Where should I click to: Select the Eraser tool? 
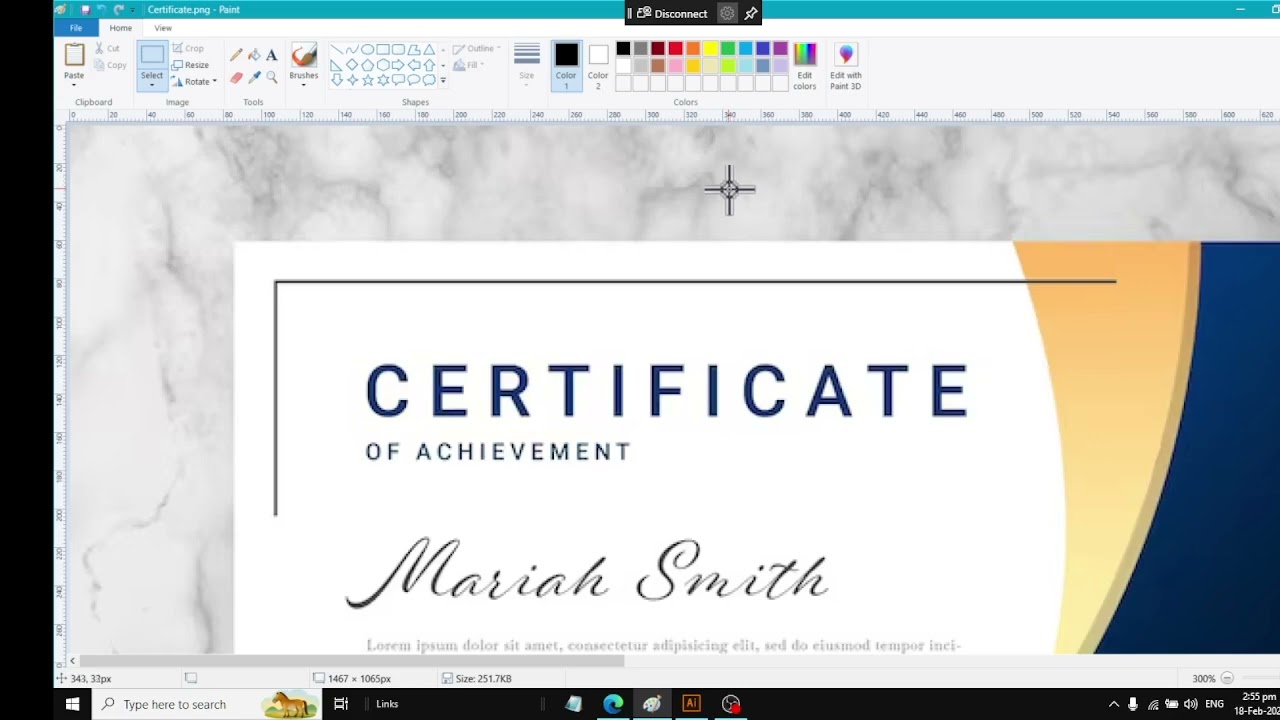[x=237, y=77]
